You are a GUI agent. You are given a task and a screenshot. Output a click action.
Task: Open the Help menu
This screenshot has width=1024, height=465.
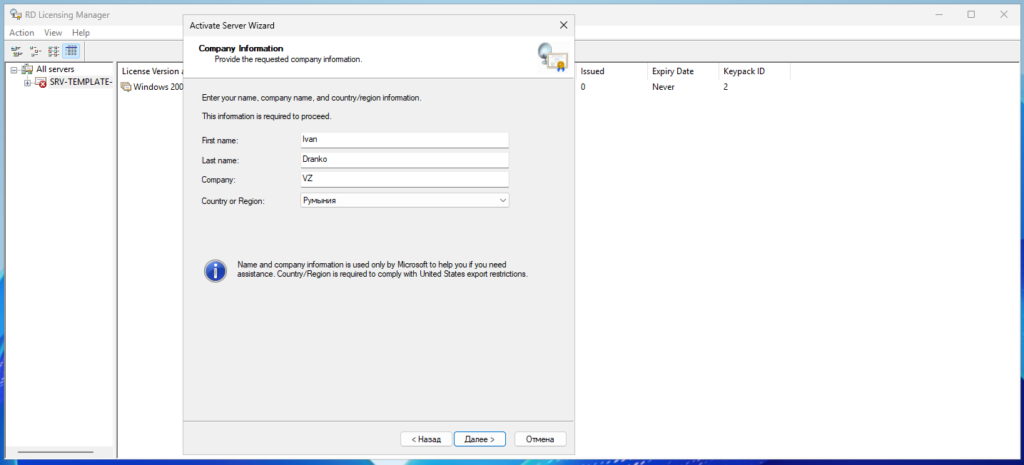81,33
